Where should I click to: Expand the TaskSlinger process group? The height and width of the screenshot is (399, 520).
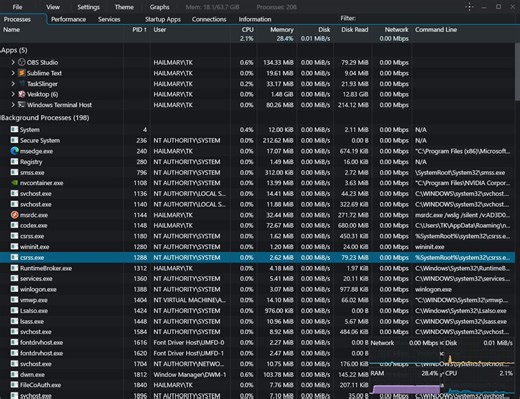click(x=13, y=84)
